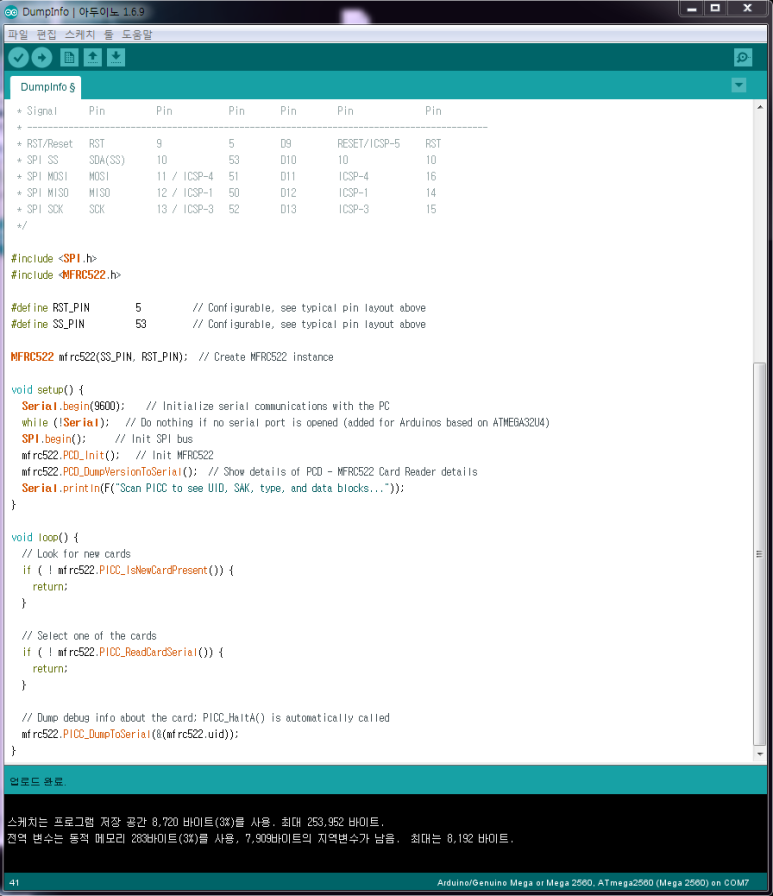Screen dimensions: 773x896
Task: Click the console line starting with '스케치는 프로그램 저장 공간'
Action: coord(196,822)
